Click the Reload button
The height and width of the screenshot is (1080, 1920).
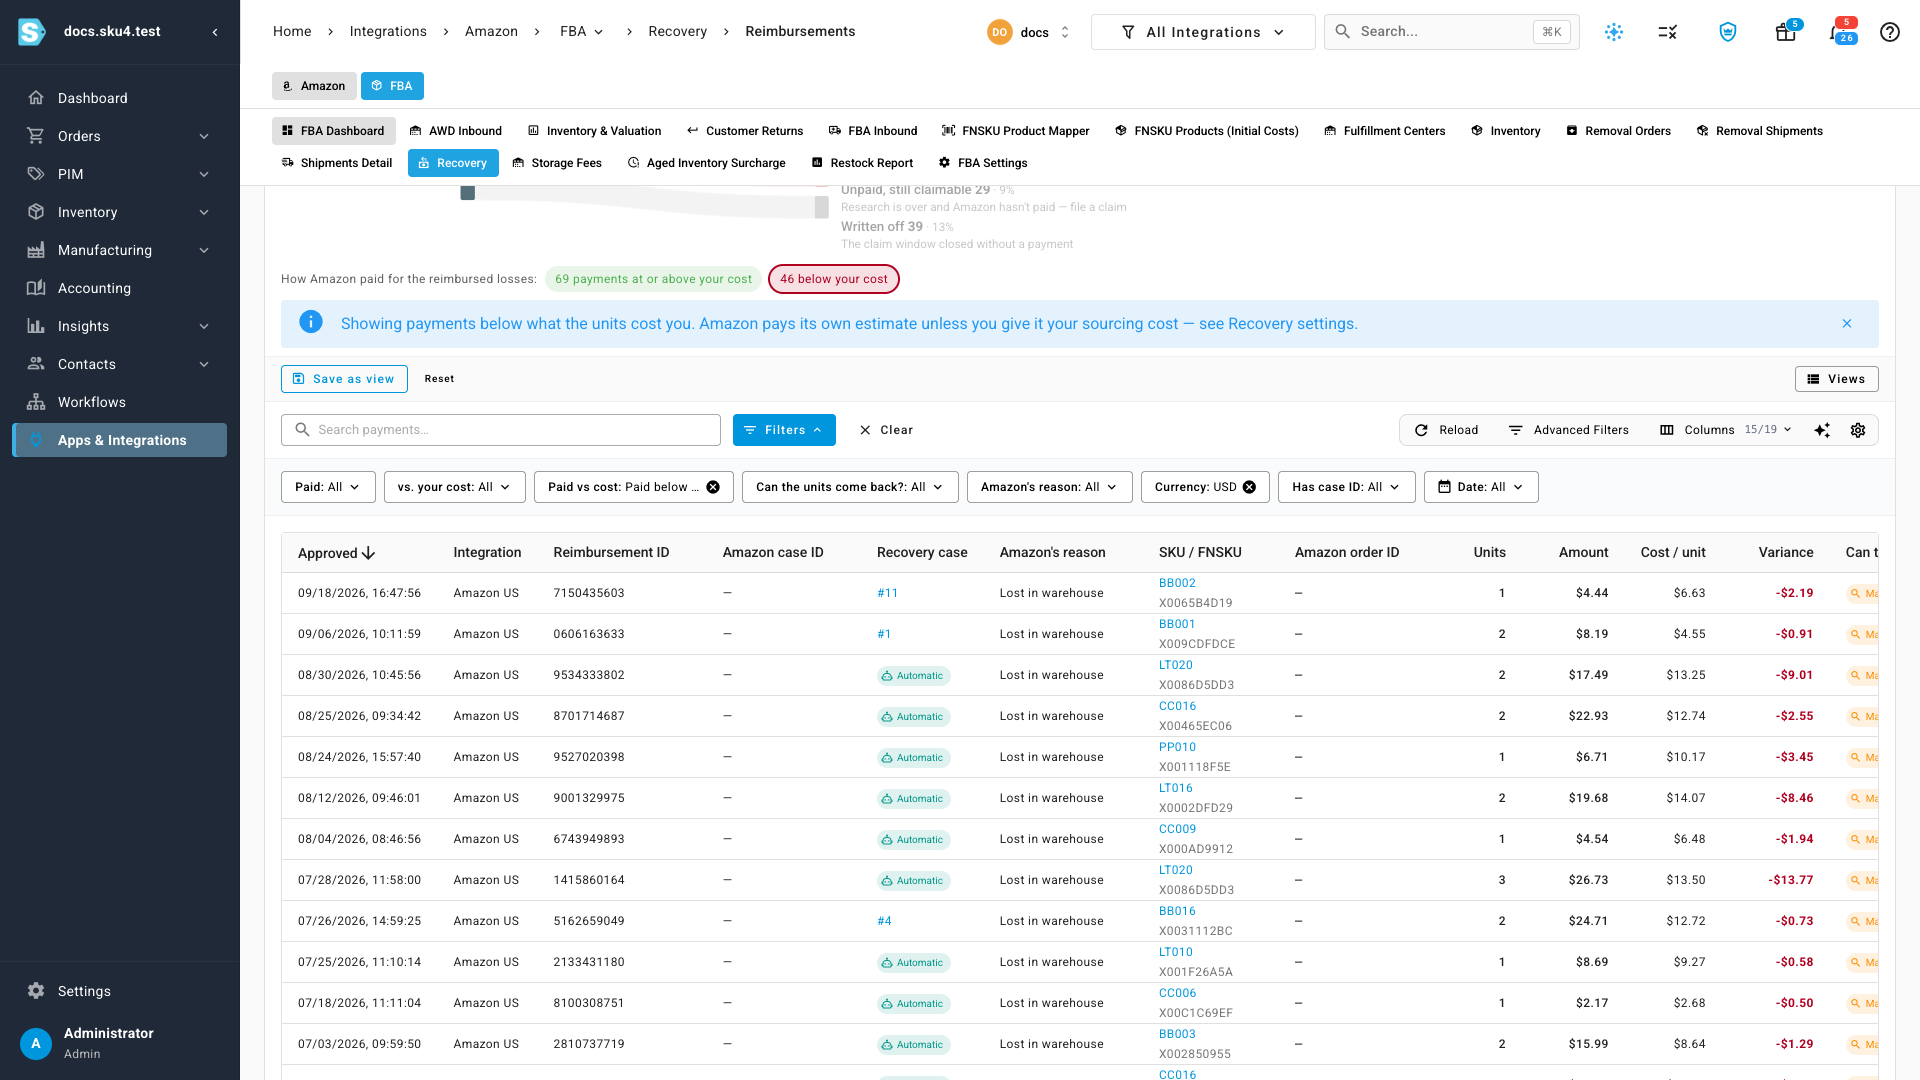point(1447,430)
